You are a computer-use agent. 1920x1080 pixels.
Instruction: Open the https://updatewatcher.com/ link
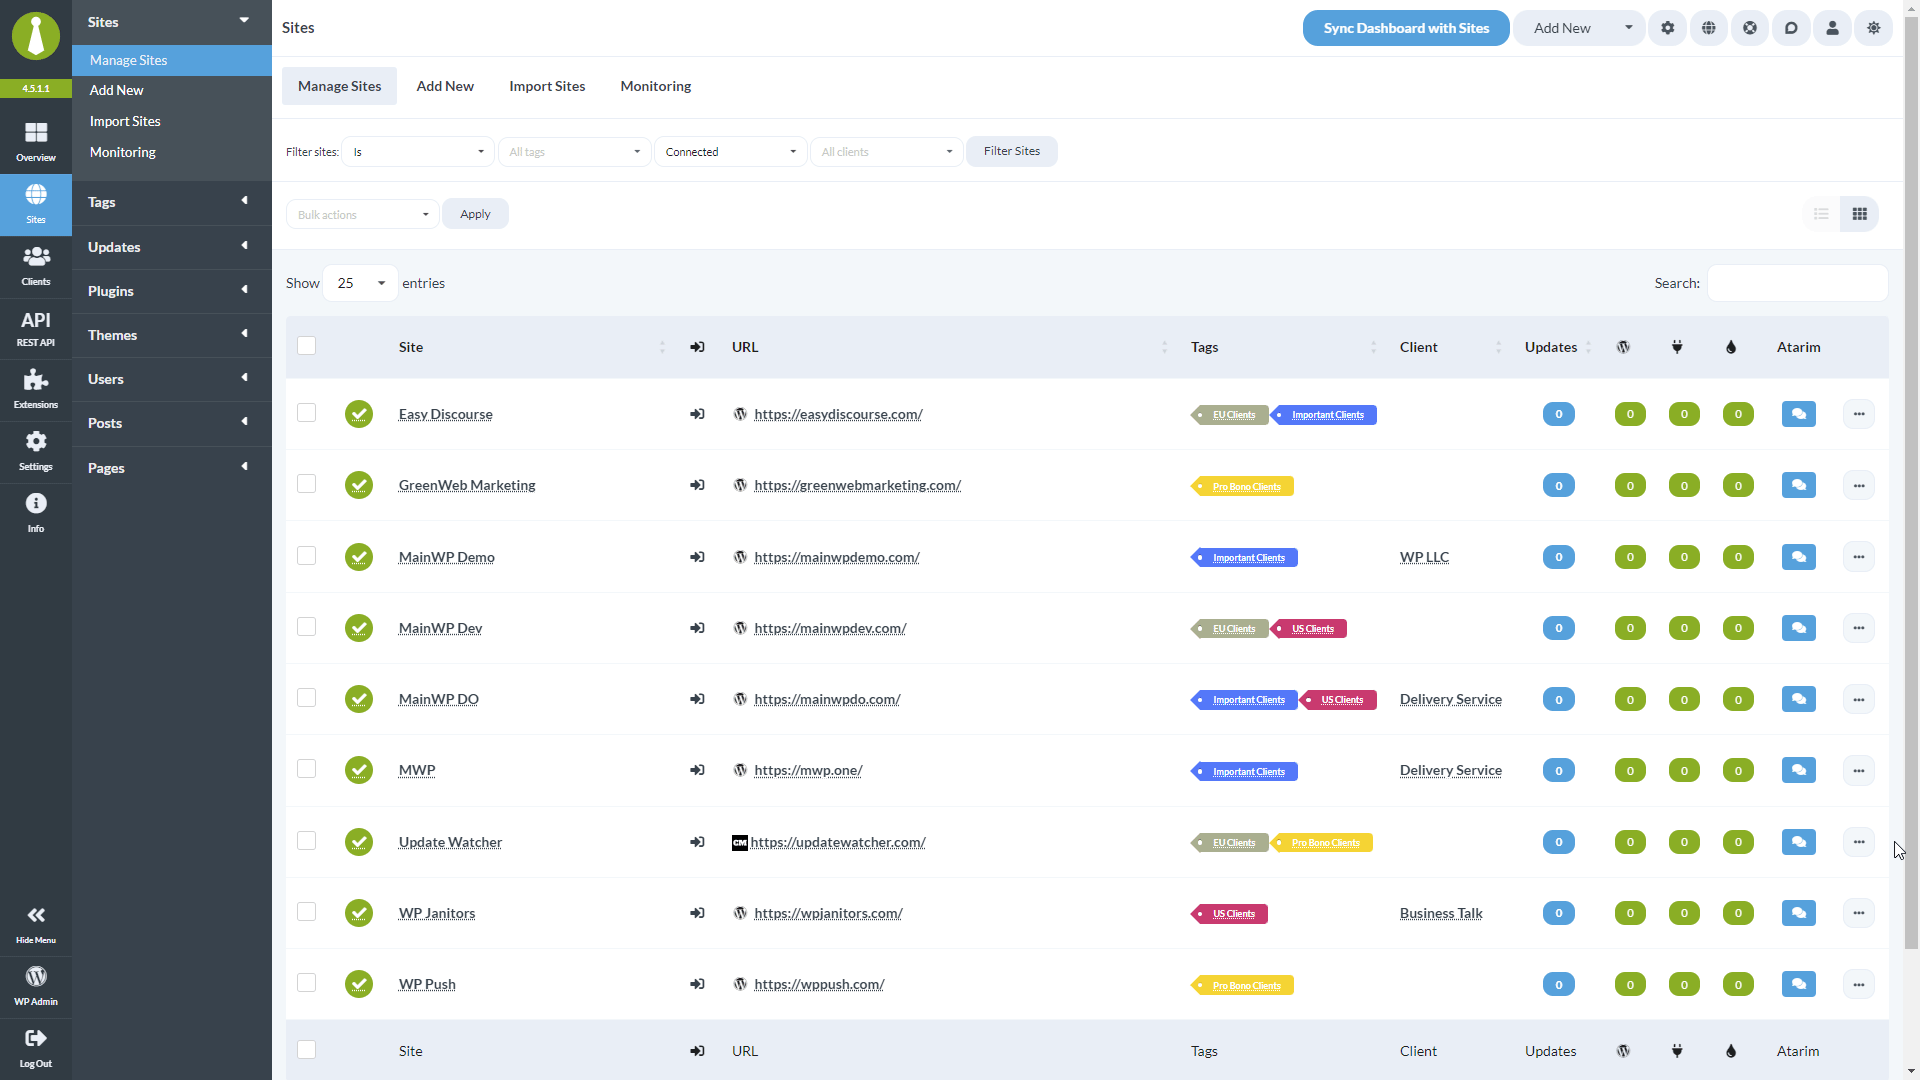[837, 842]
